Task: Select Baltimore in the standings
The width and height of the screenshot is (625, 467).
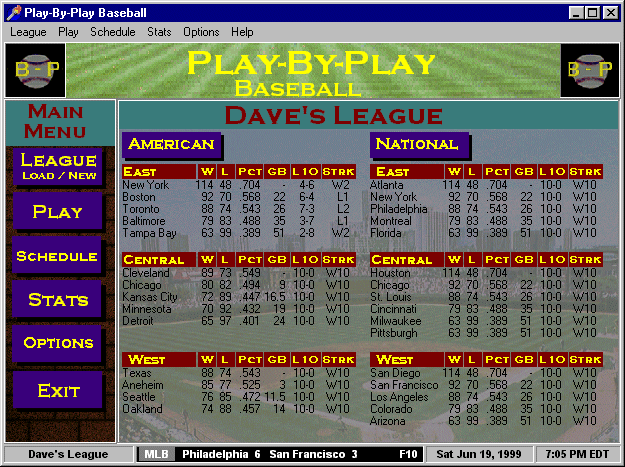Action: pyautogui.click(x=143, y=221)
